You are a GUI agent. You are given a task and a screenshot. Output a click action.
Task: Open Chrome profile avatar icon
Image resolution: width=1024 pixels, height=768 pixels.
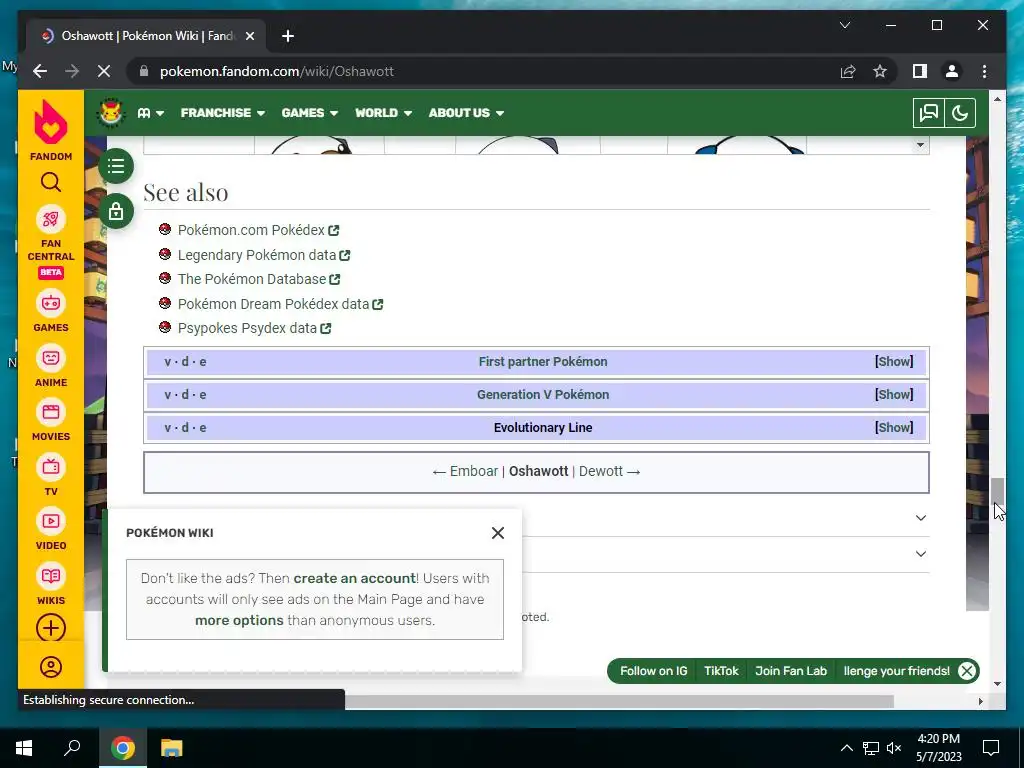tap(952, 71)
